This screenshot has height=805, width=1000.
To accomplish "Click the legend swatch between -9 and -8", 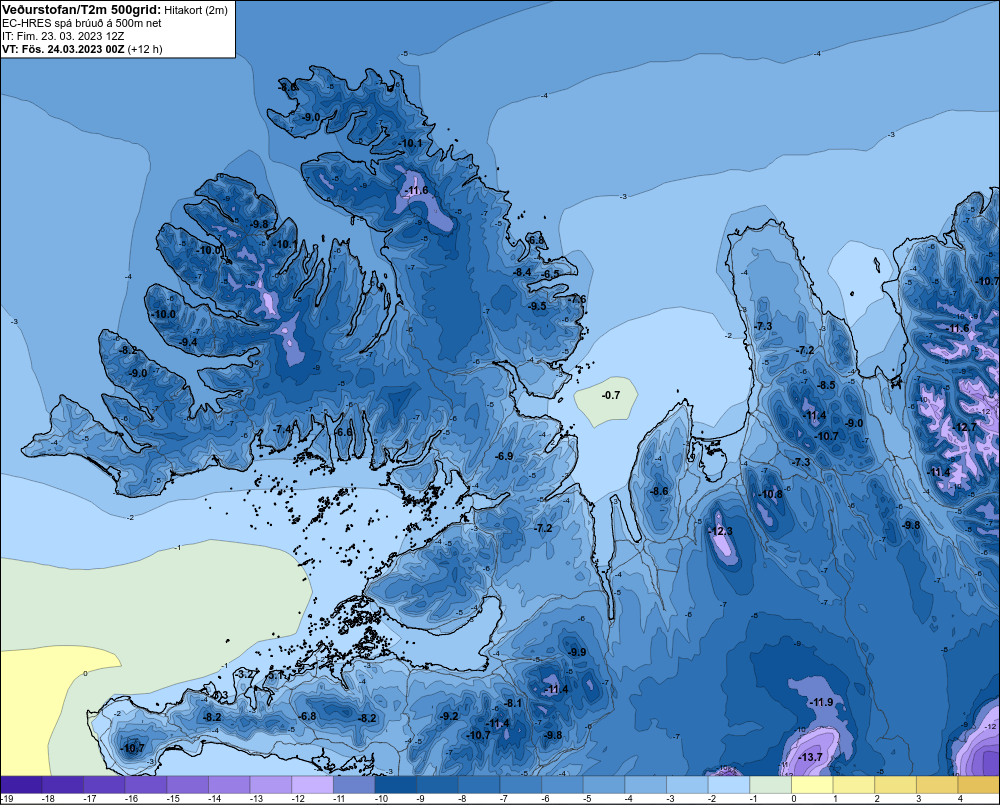I will pos(438,785).
